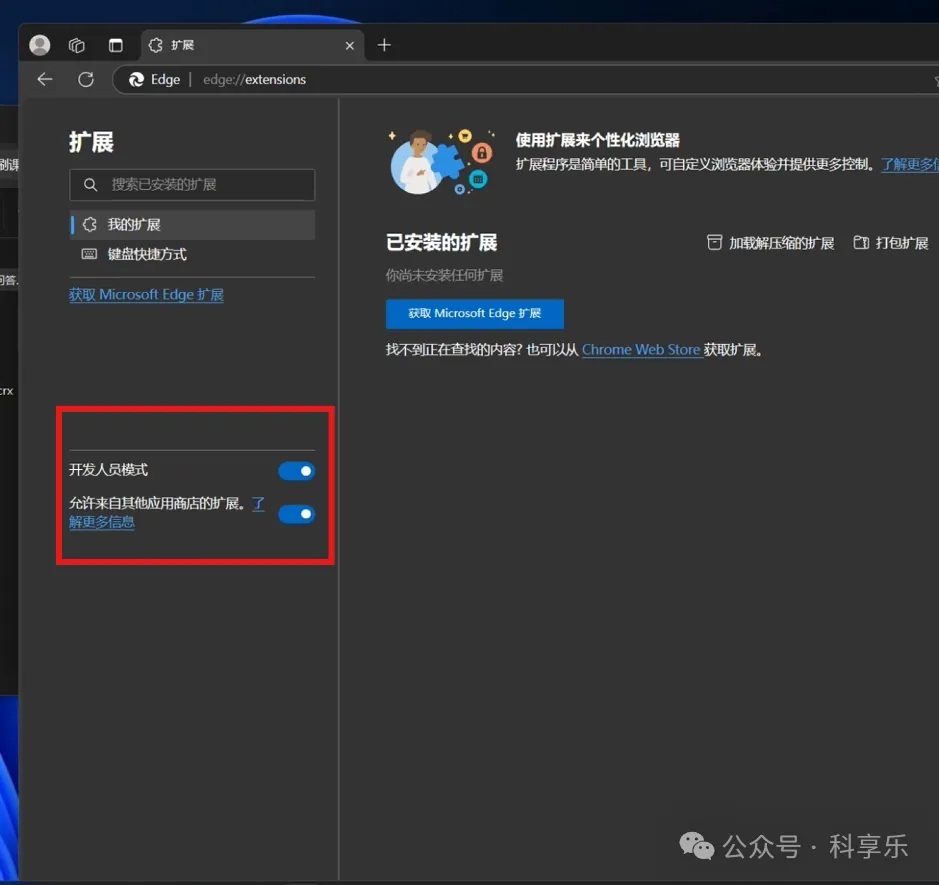
Task: Open a new tab with plus button
Action: pos(384,45)
